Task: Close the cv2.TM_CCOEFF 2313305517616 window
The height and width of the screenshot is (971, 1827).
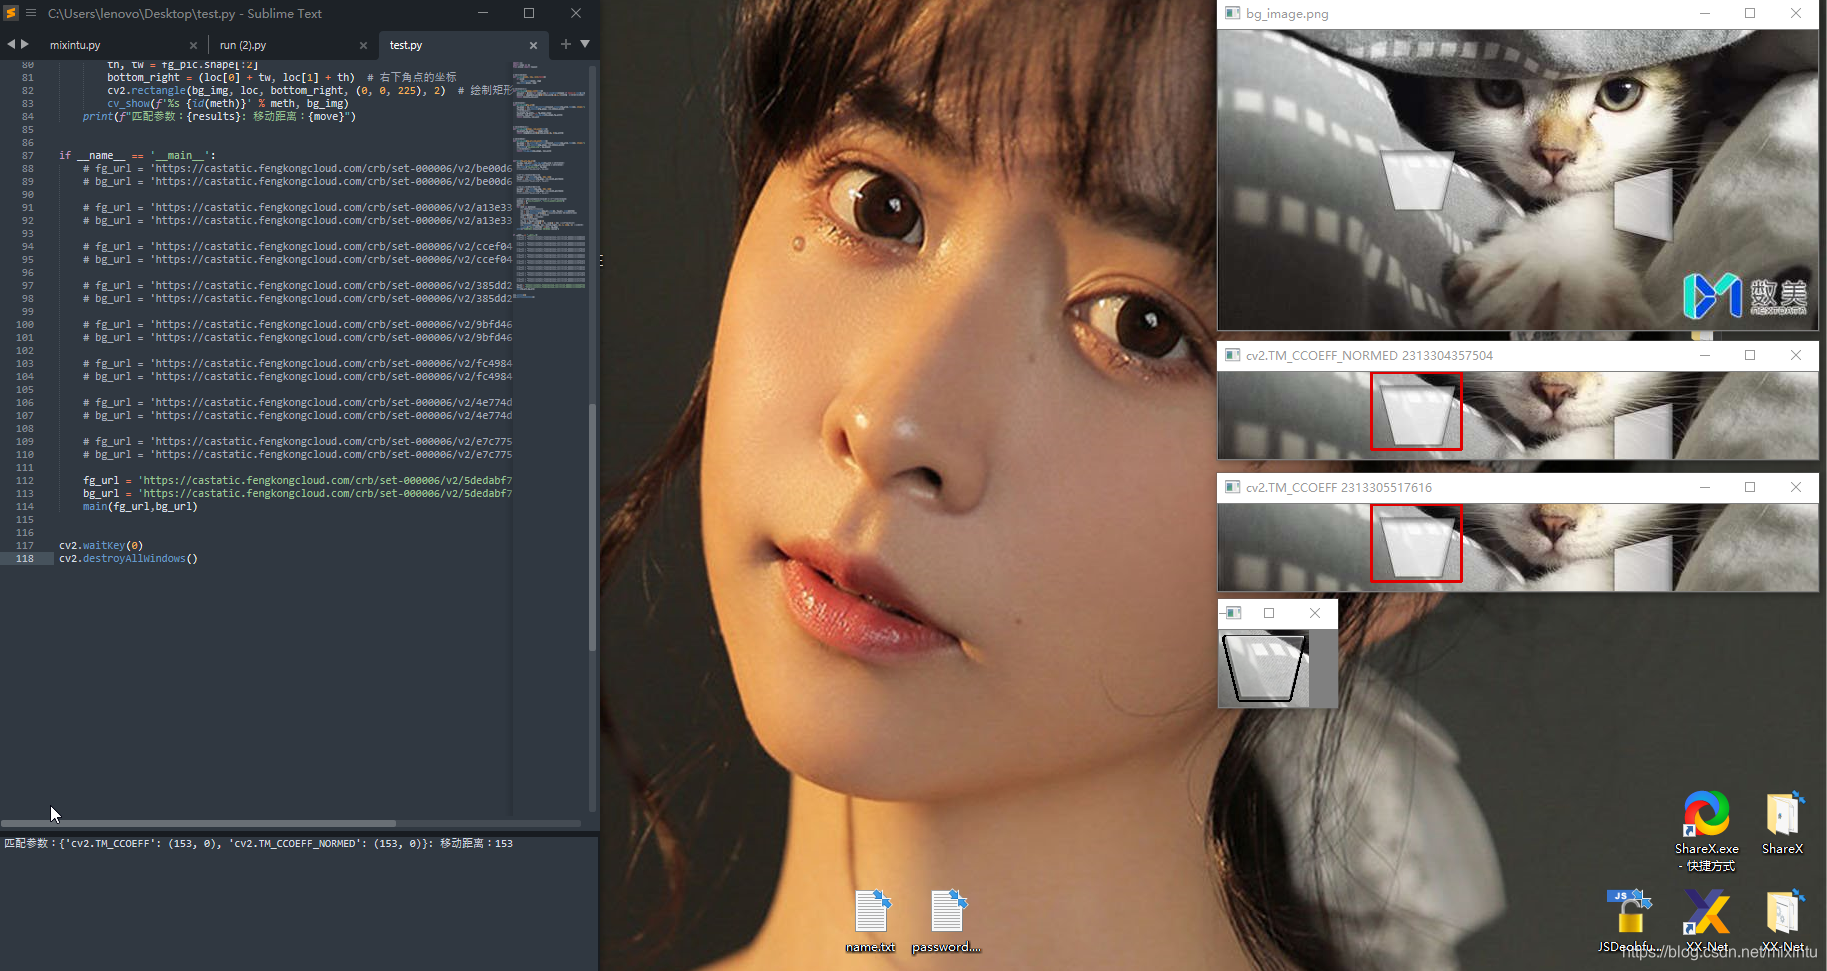Action: tap(1796, 487)
